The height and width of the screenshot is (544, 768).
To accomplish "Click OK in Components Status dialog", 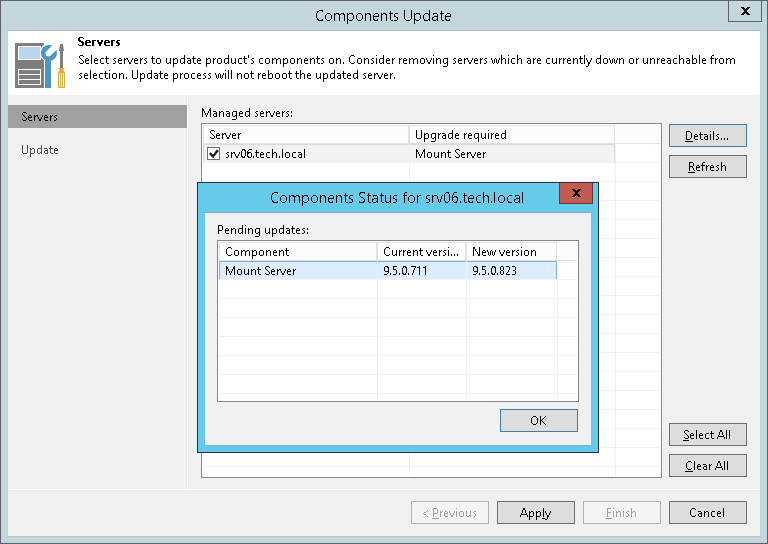I will pos(538,421).
